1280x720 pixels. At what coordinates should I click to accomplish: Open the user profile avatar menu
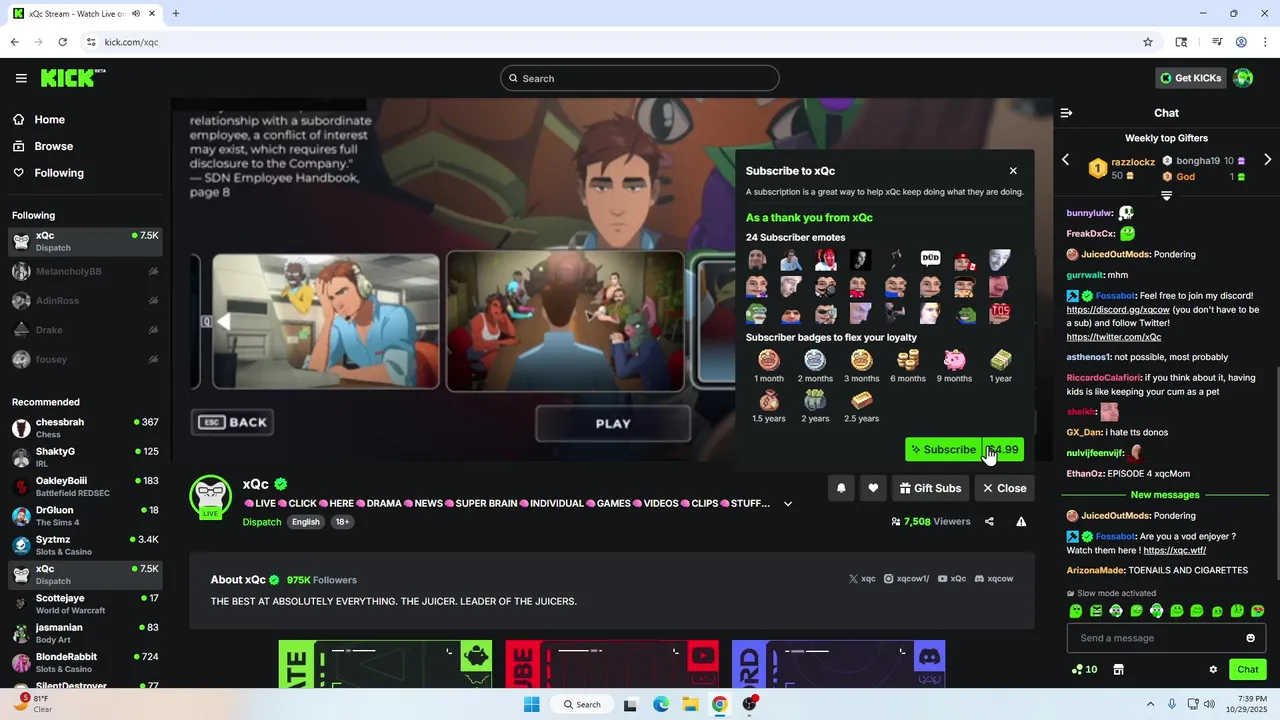(x=1243, y=78)
